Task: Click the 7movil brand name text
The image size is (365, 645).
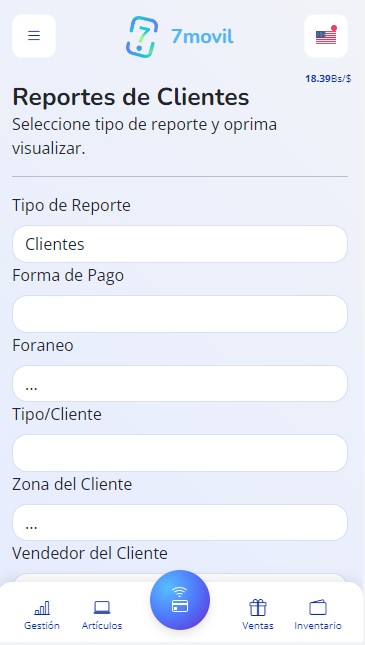Action: point(202,37)
